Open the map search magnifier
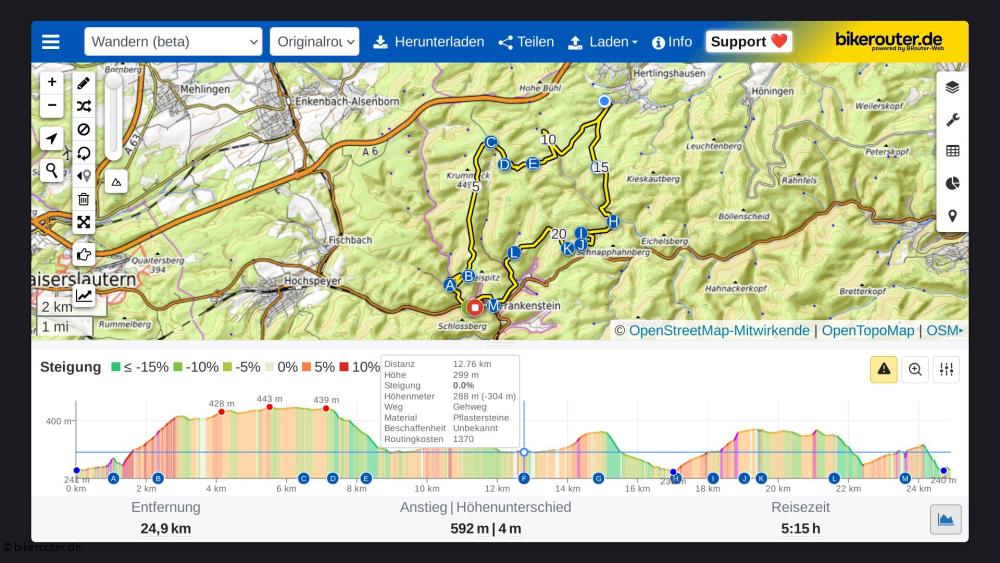1000x563 pixels. pos(52,171)
